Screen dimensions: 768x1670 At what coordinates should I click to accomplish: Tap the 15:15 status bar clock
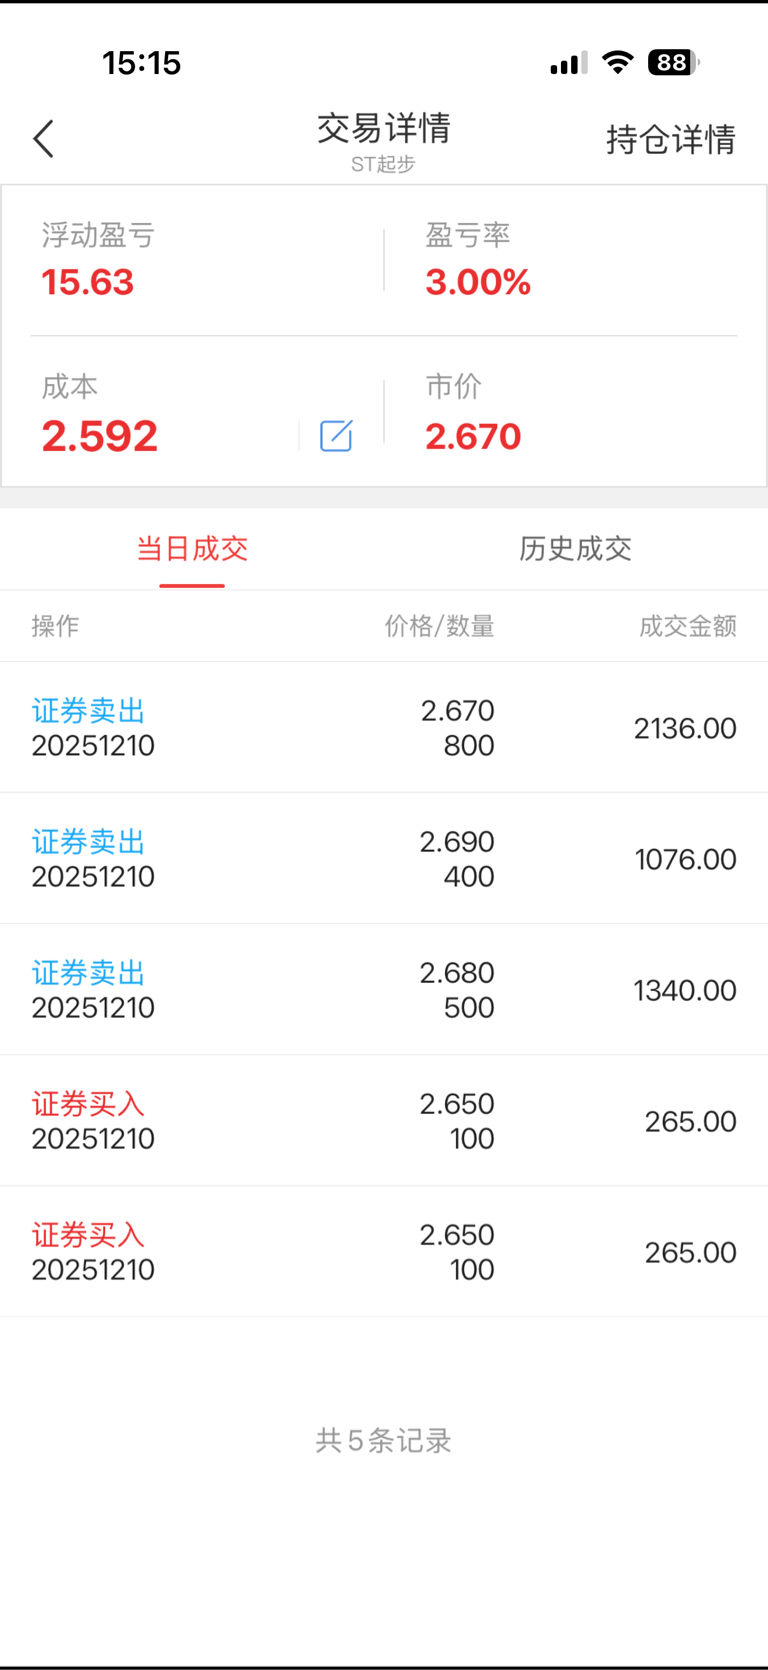141,63
